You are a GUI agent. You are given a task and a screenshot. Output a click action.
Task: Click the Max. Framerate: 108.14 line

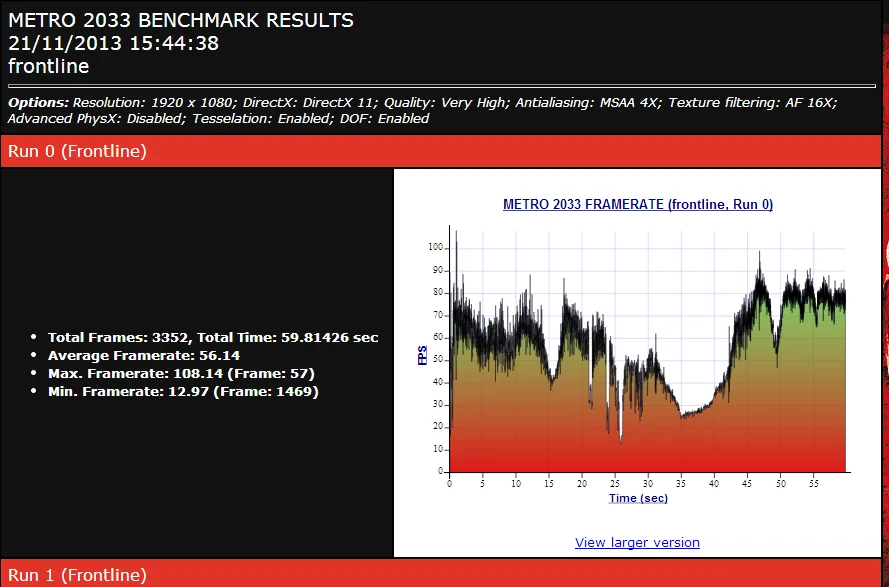[x=181, y=374]
